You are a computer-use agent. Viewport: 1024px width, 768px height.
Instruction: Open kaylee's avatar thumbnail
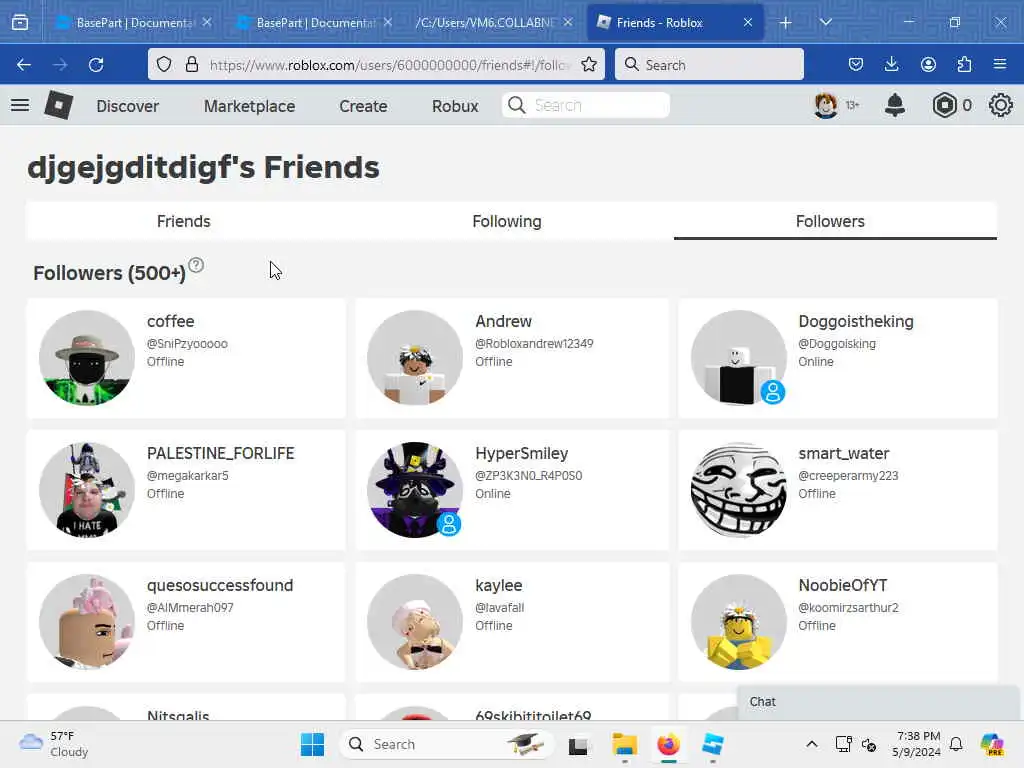tap(415, 622)
